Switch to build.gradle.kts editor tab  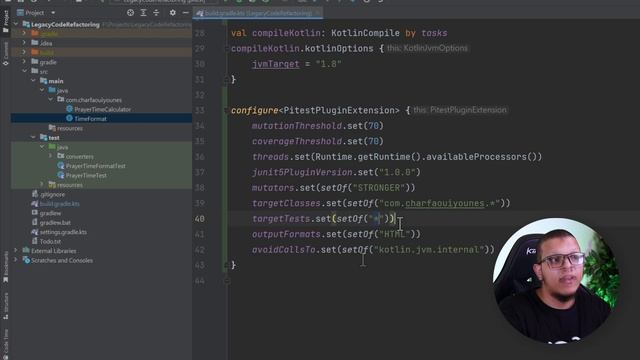click(257, 13)
